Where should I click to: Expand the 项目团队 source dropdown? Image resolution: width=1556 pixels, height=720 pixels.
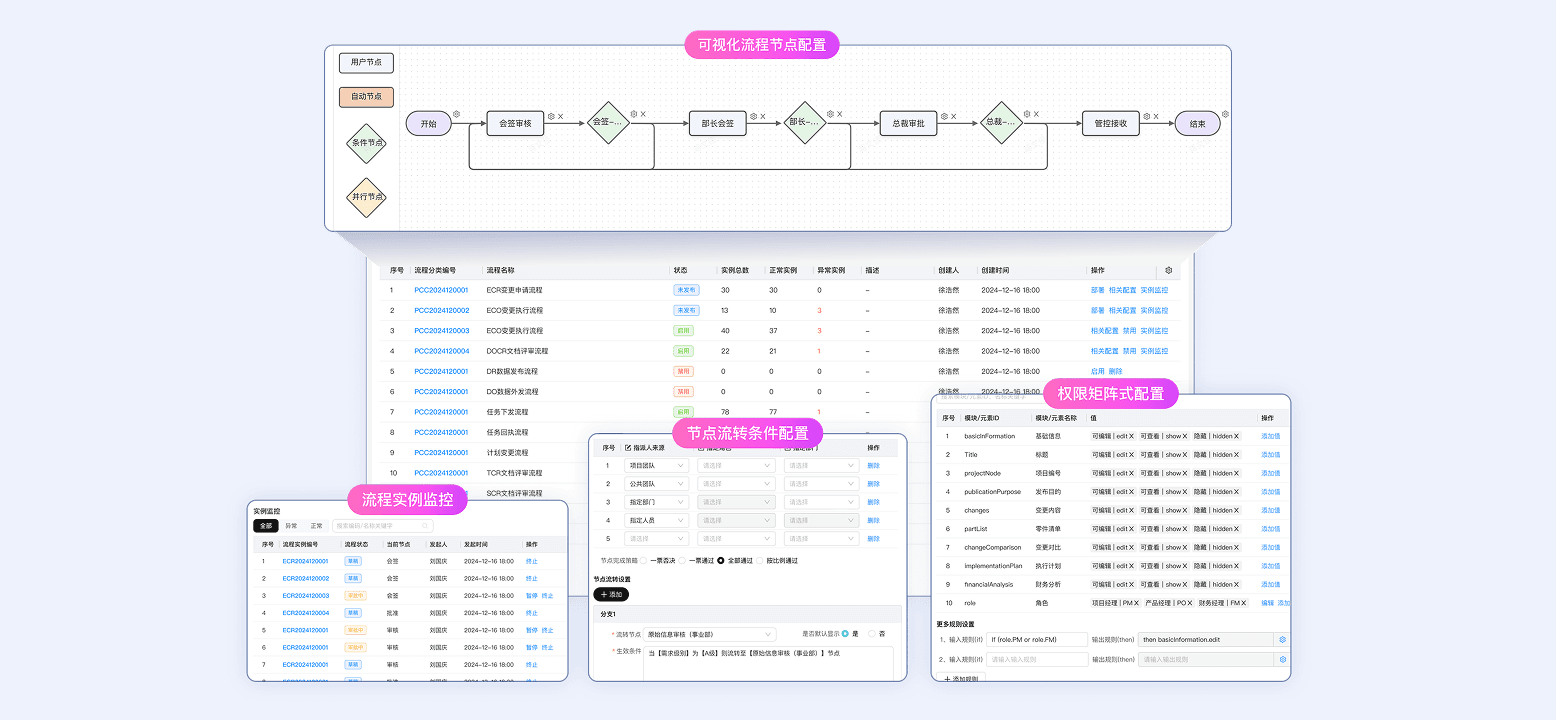coord(656,466)
